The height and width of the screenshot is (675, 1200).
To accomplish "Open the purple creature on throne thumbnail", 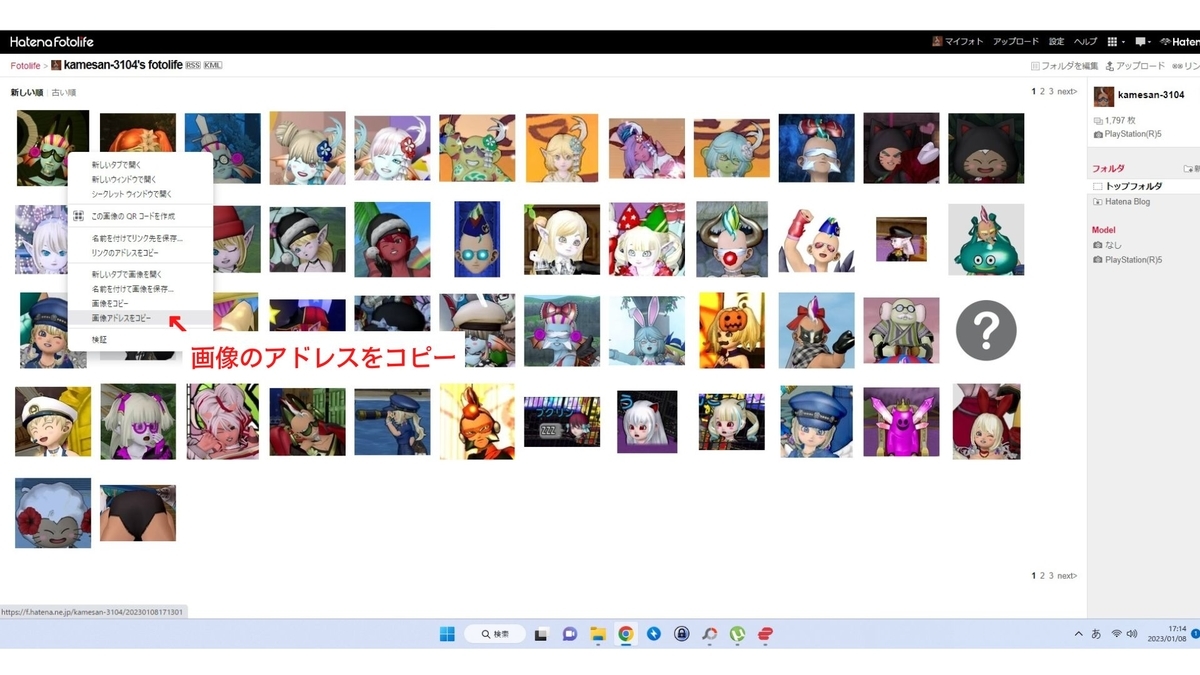I will 901,422.
